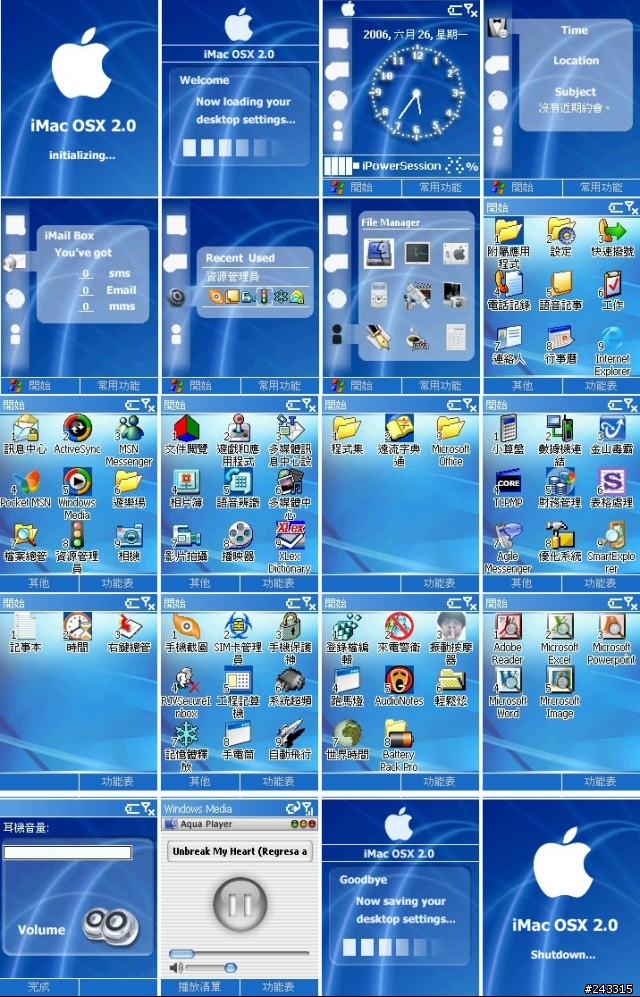Adjust Aqua Player volume slider
The width and height of the screenshot is (640, 997).
tap(210, 968)
